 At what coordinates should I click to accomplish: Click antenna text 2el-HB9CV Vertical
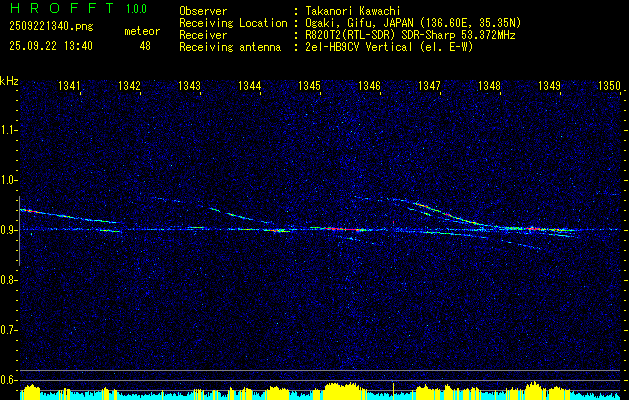pos(359,47)
